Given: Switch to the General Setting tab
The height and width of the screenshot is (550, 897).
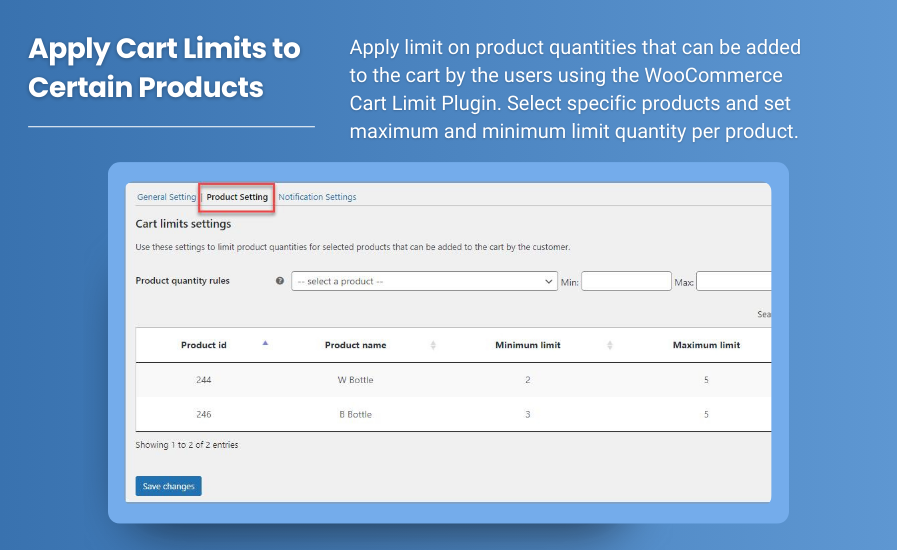Looking at the screenshot, I should point(166,197).
